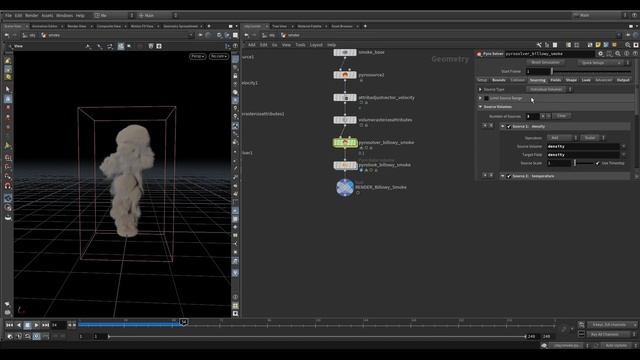
Task: Select the attribadjustvector_velocity node
Action: pos(345,98)
